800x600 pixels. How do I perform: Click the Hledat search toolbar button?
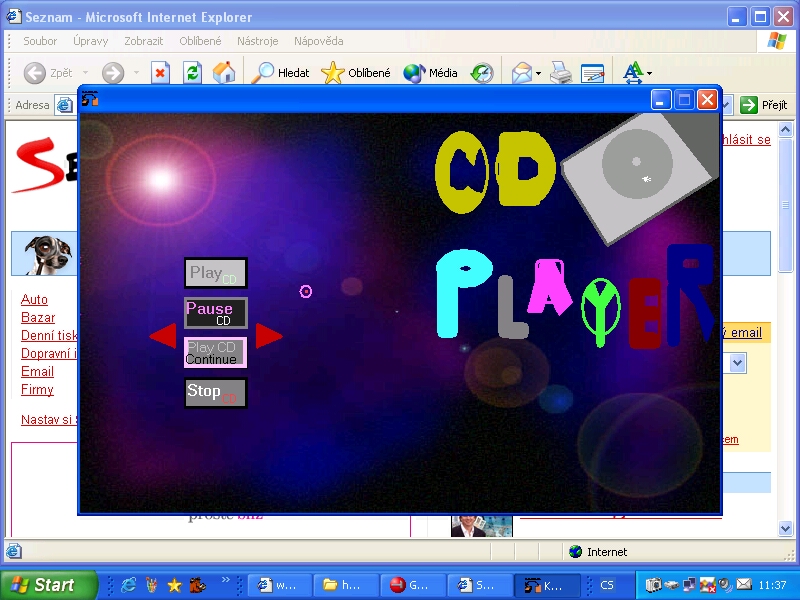(281, 73)
